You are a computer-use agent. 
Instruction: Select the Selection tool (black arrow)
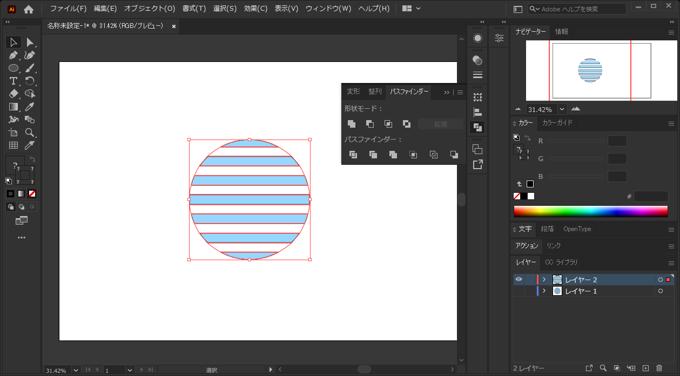[13, 42]
